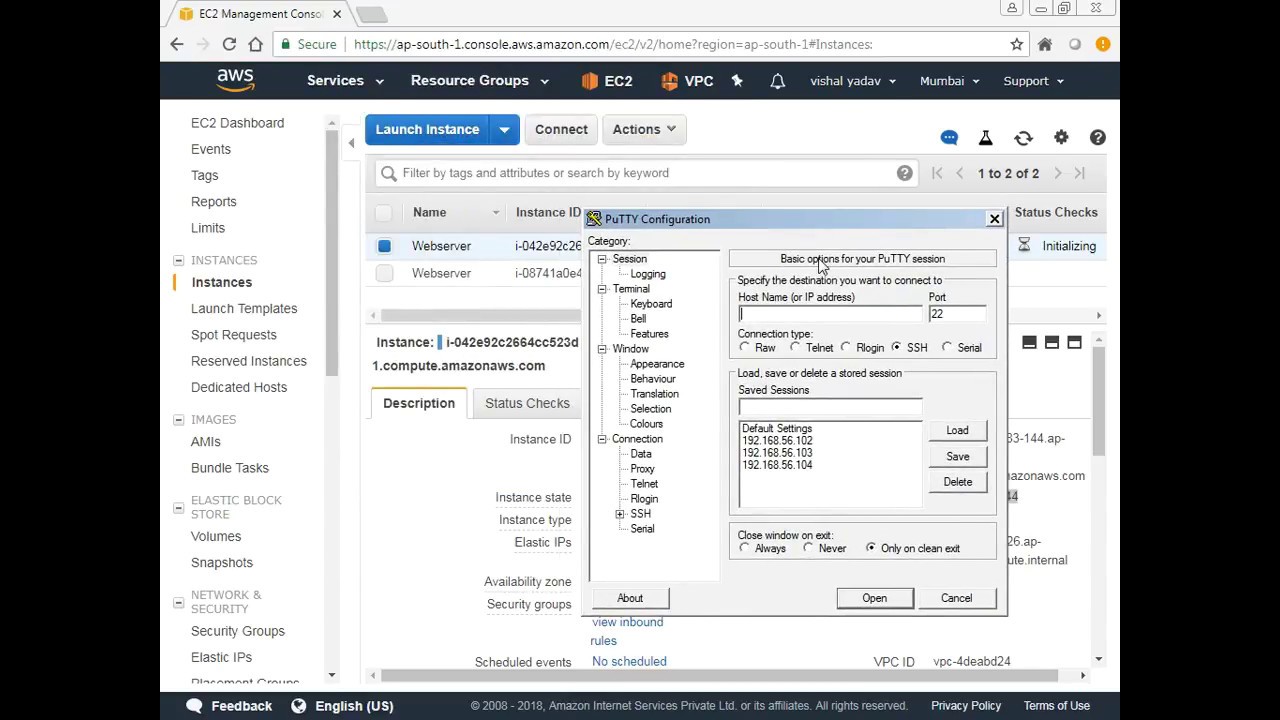
Task: Click the pin shortcuts icon
Action: click(x=737, y=81)
